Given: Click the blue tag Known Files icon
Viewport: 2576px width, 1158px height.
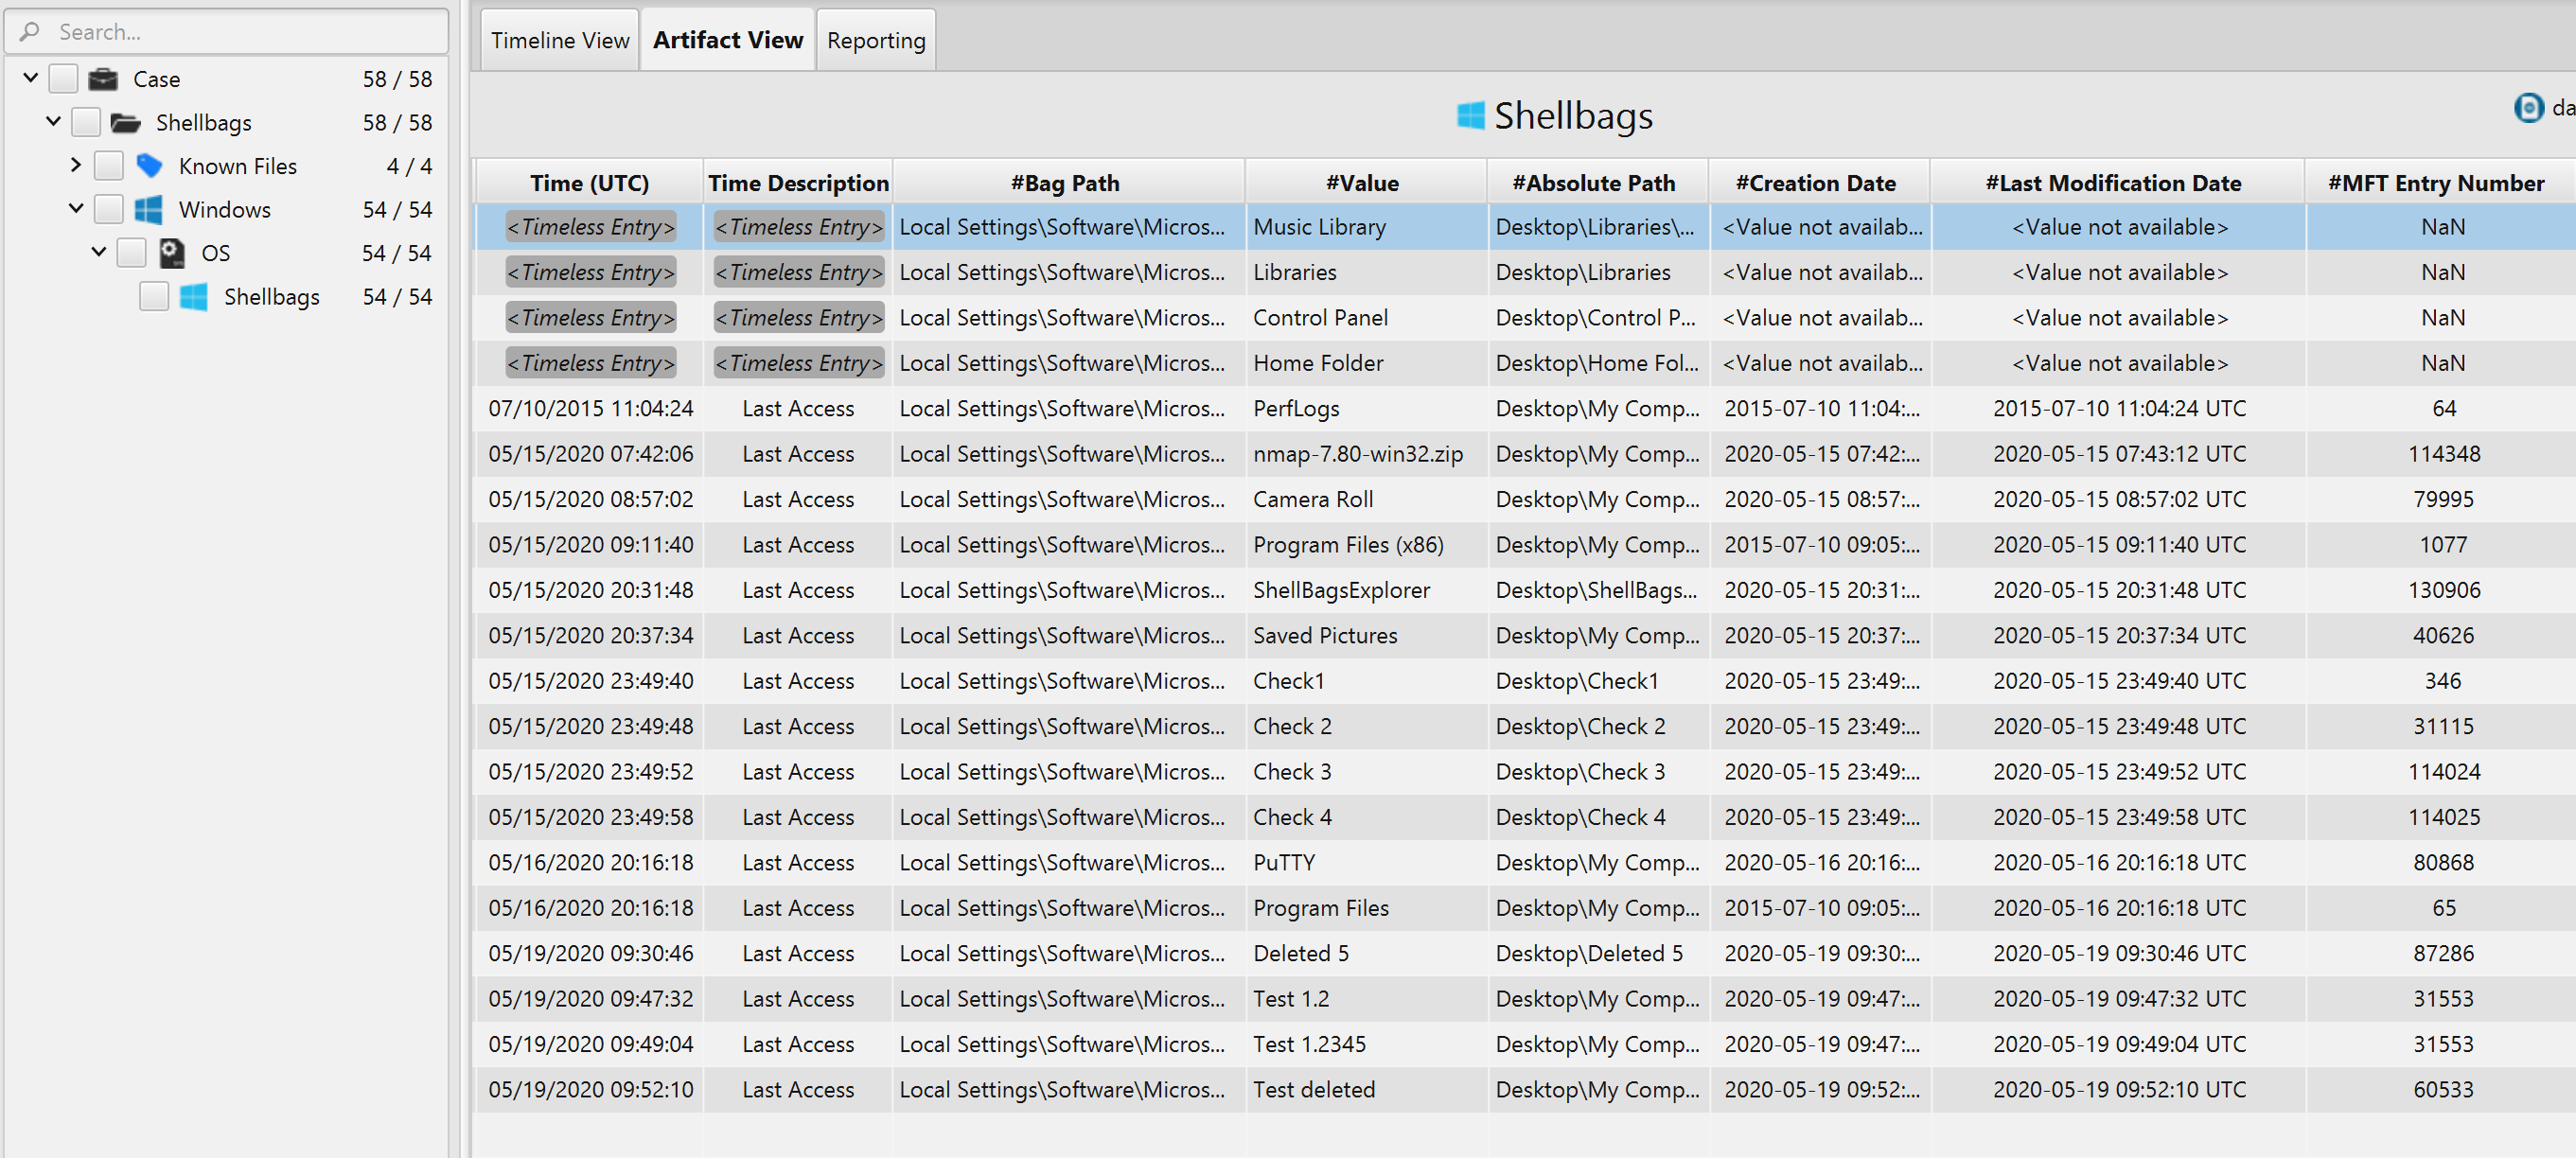Looking at the screenshot, I should (x=149, y=166).
